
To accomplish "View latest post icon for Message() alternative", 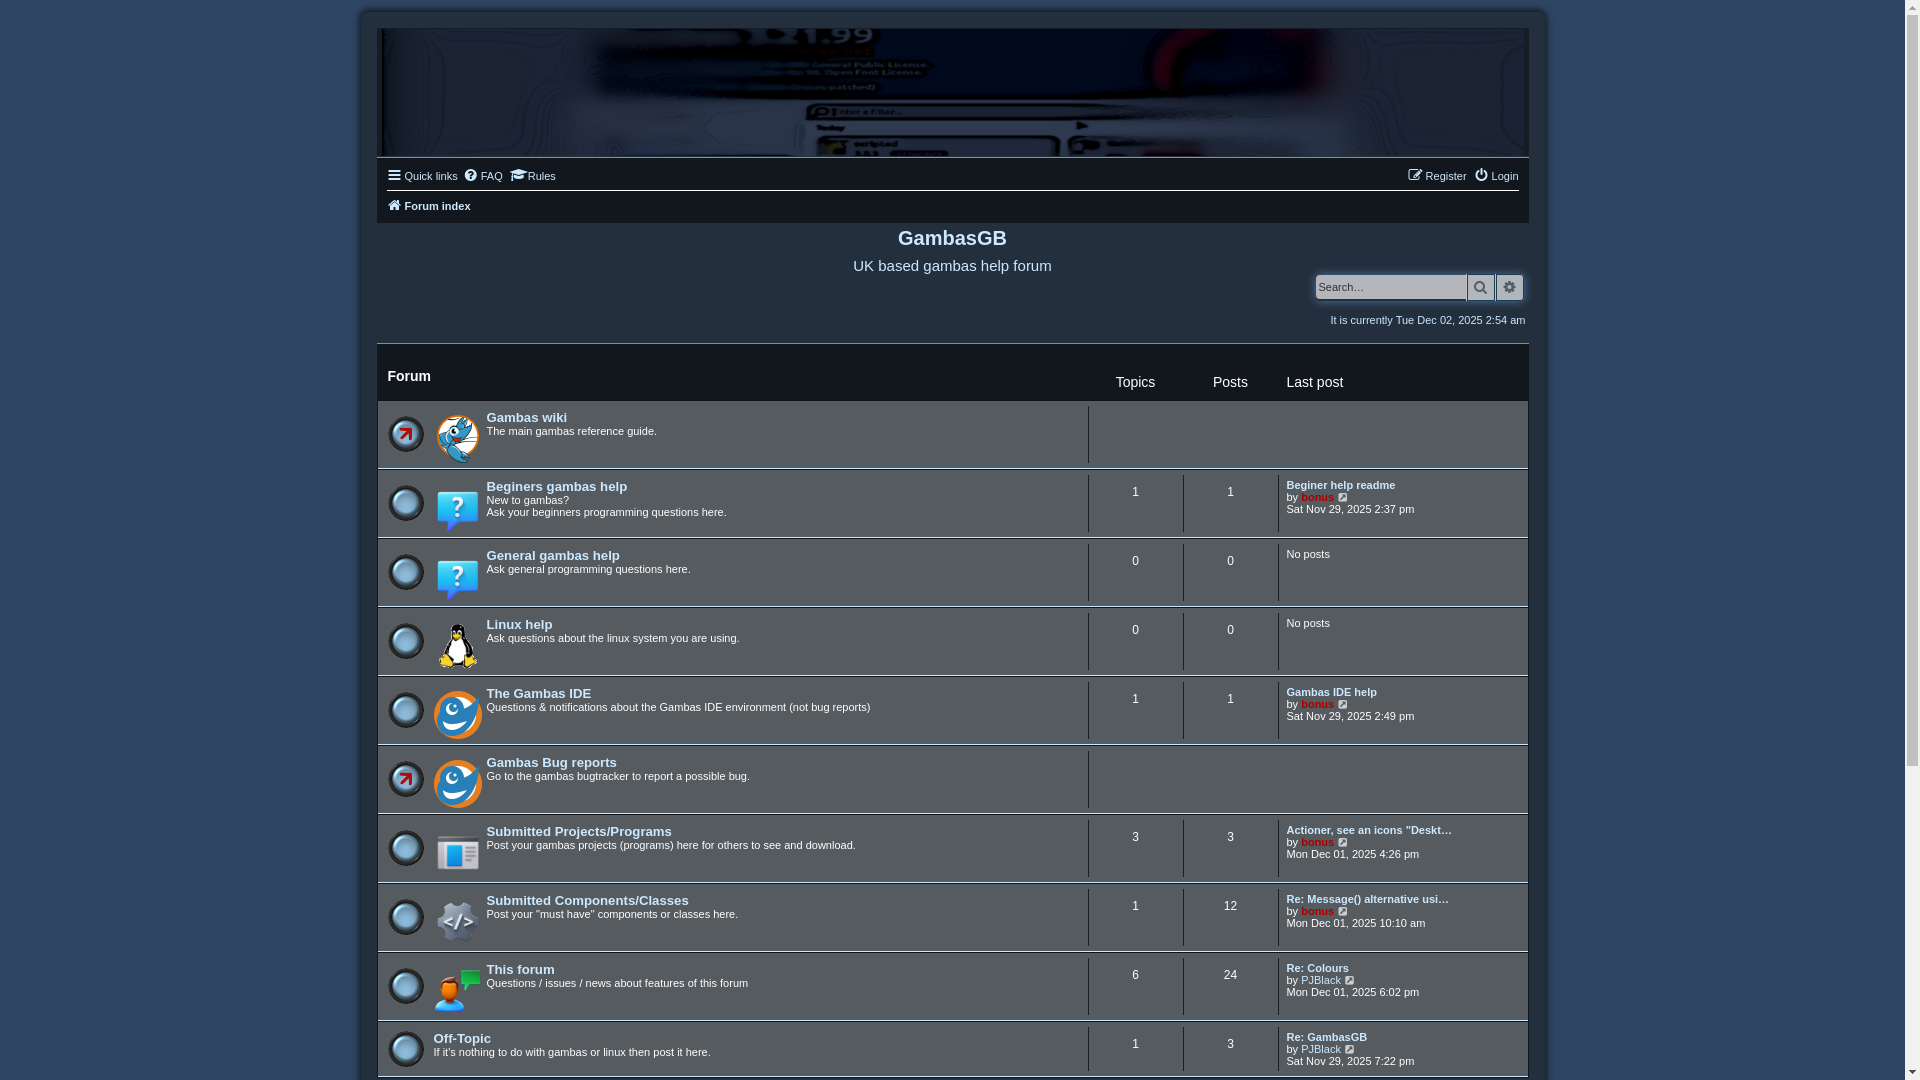I will tap(1343, 911).
